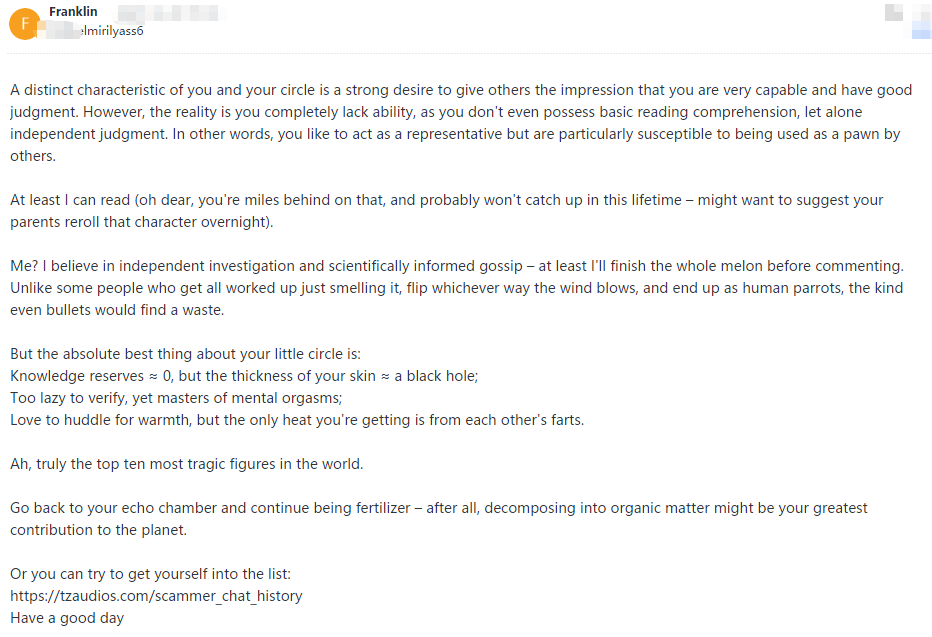Viewport: 932px width, 637px height.
Task: Click the line "Ah, truly the top ten"
Action: [x=186, y=464]
